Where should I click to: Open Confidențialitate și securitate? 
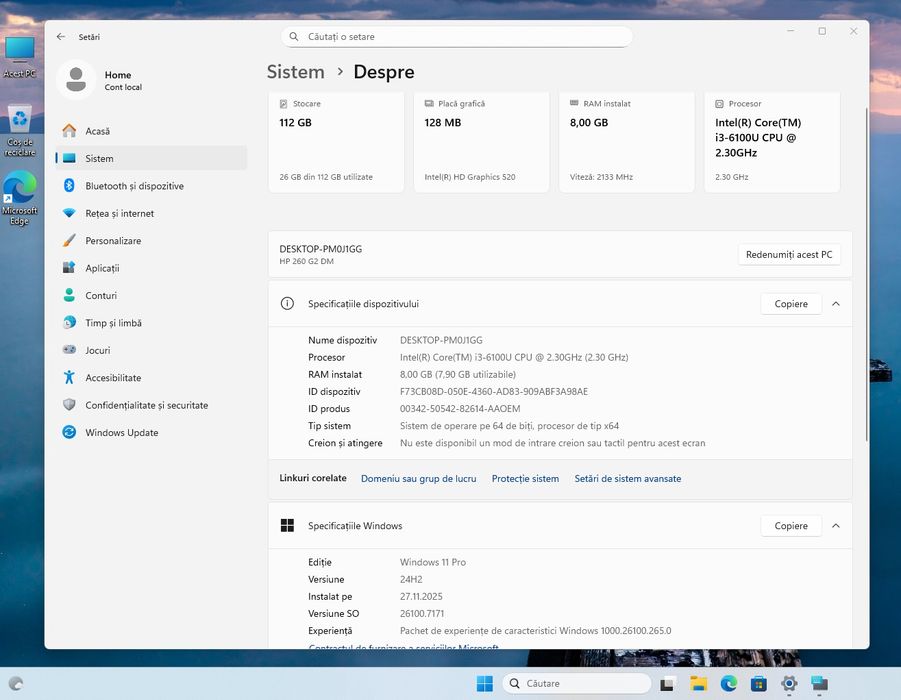(152, 405)
